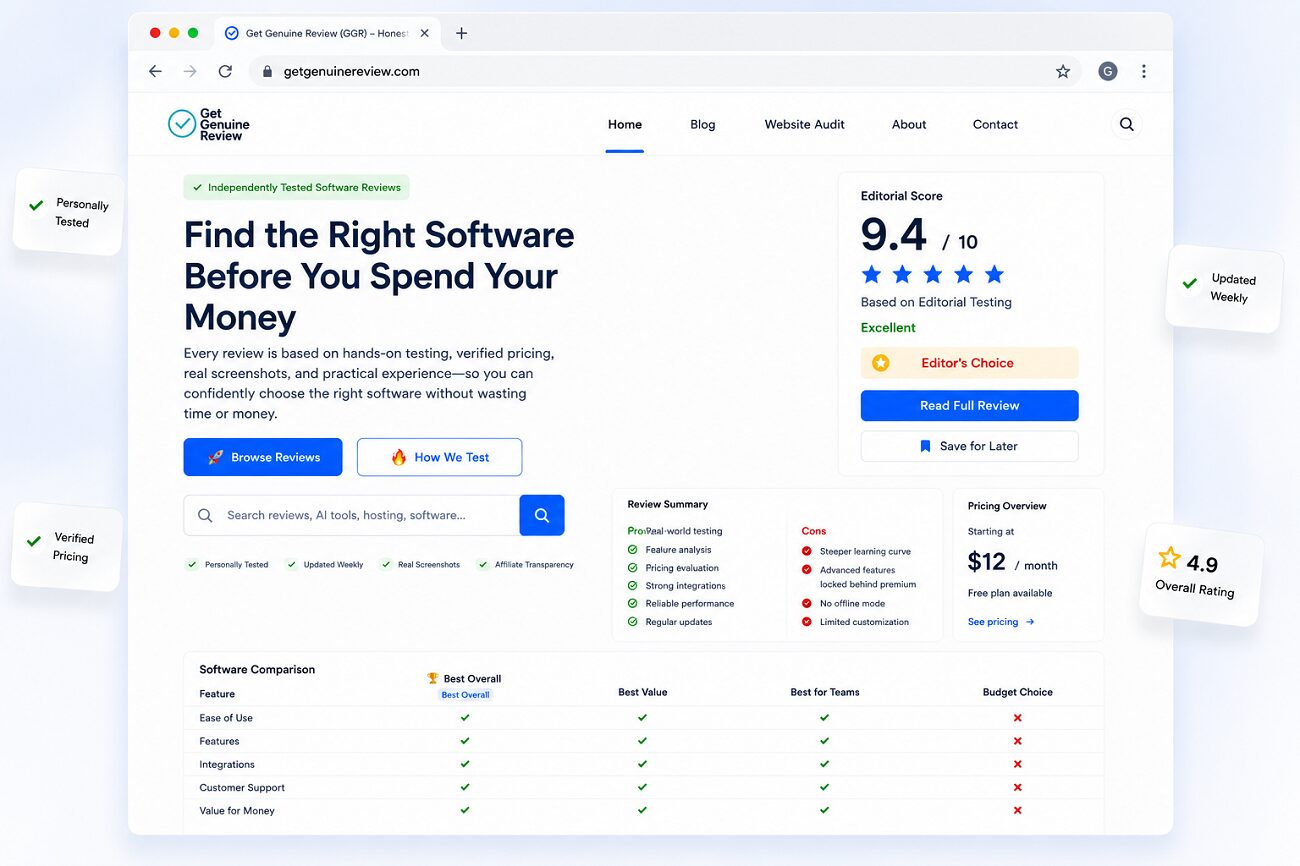This screenshot has height=866, width=1300.
Task: Click the red icon beside No offline mode
Action: pyautogui.click(x=807, y=603)
